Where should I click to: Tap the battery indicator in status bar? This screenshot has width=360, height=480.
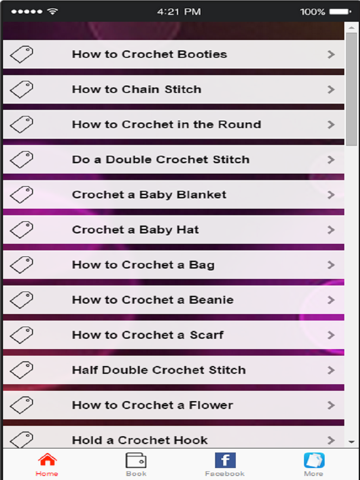click(x=340, y=12)
